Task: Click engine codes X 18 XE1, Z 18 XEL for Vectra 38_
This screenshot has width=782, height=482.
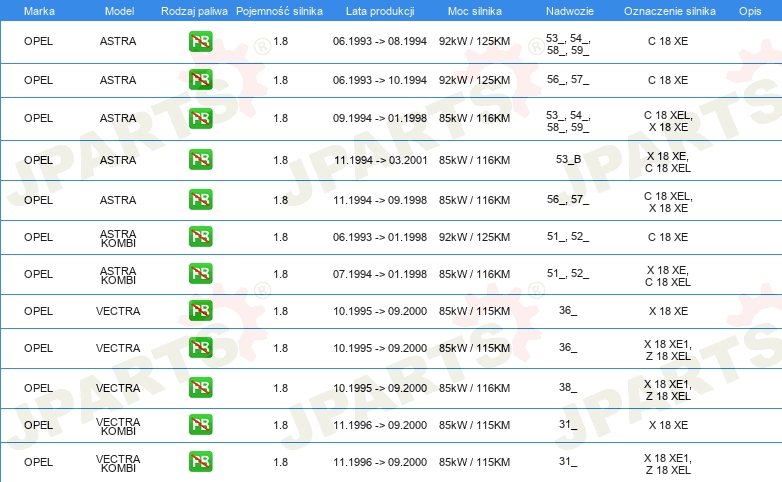Action: (668, 390)
